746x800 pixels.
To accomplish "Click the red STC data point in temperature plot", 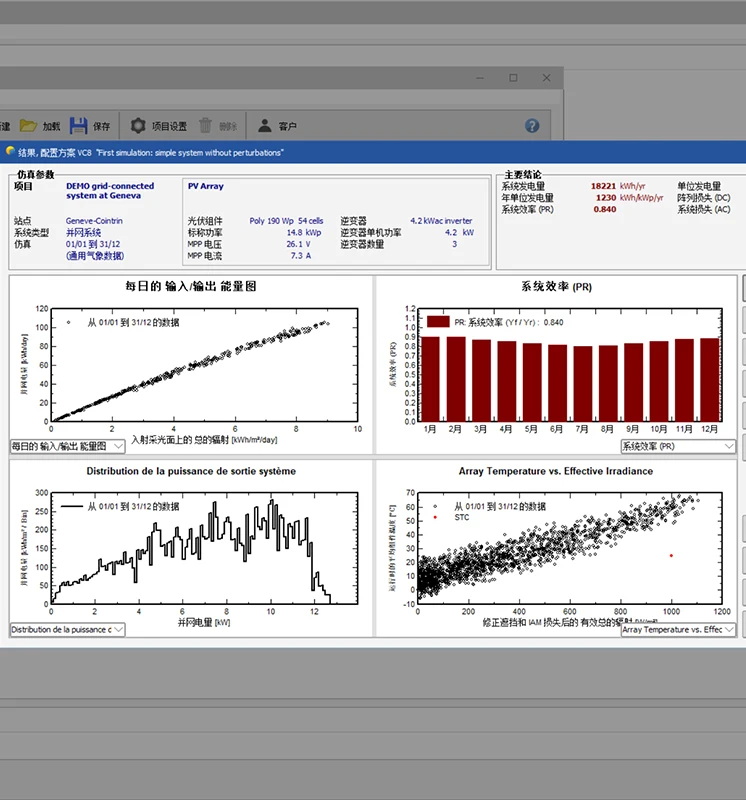I will 671,556.
